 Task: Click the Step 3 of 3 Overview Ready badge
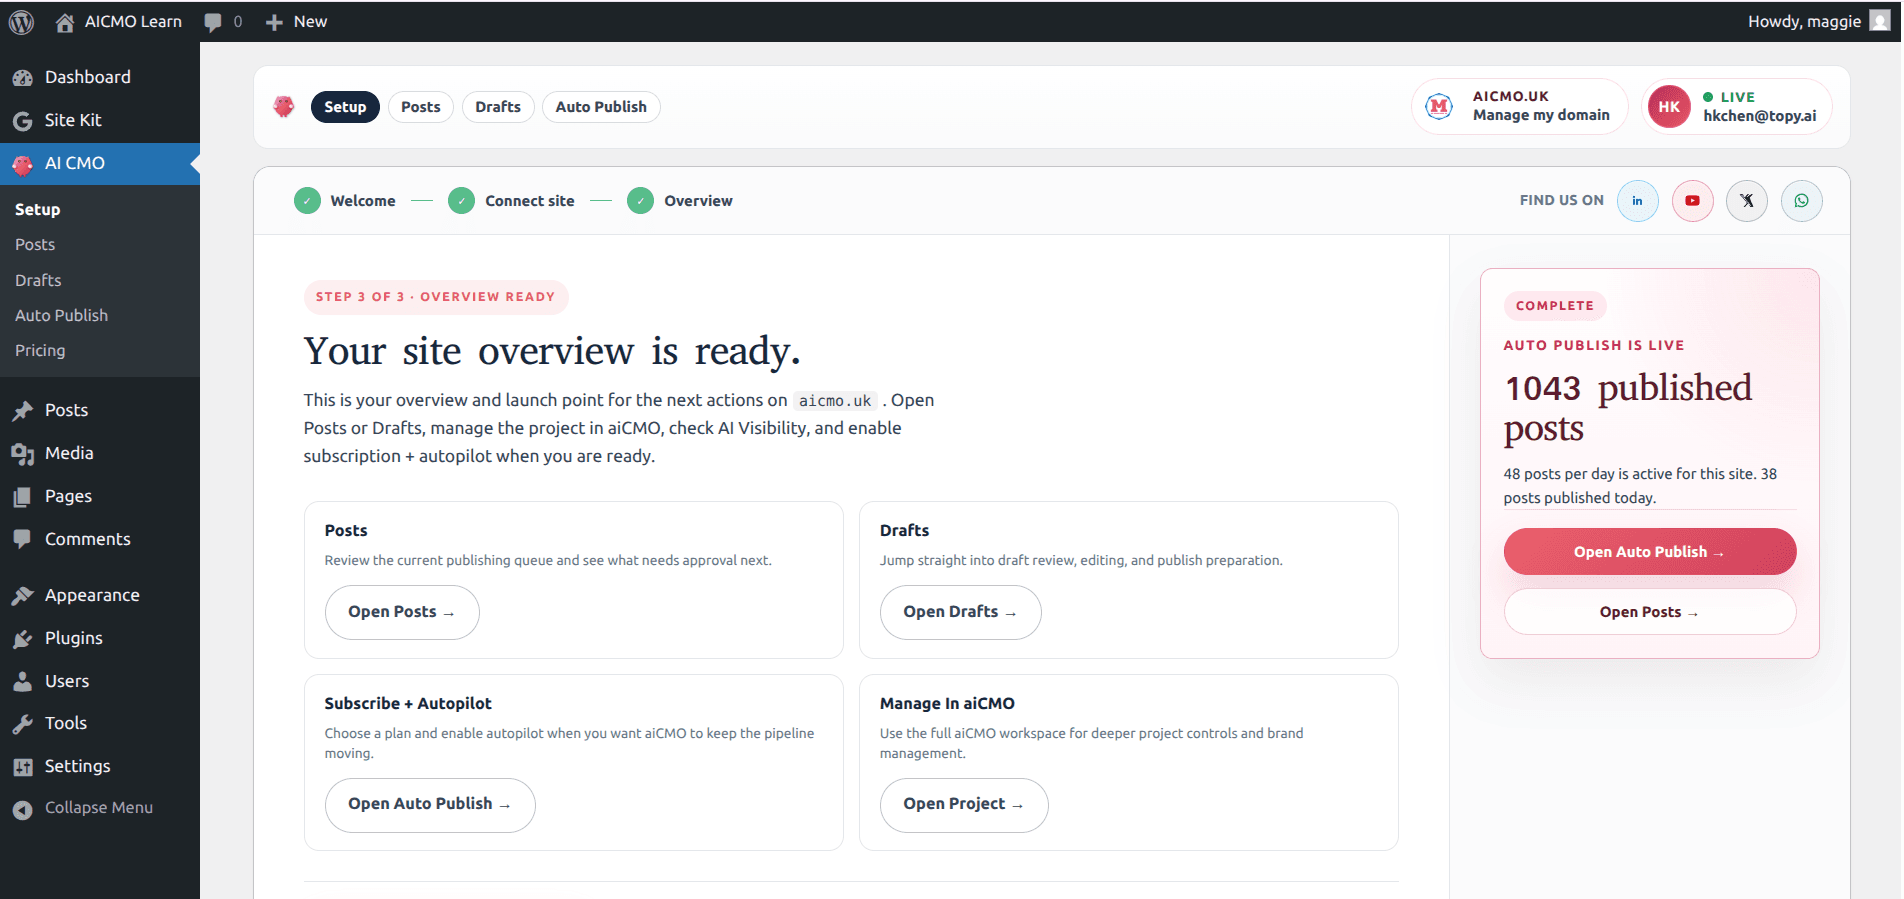pyautogui.click(x=436, y=297)
